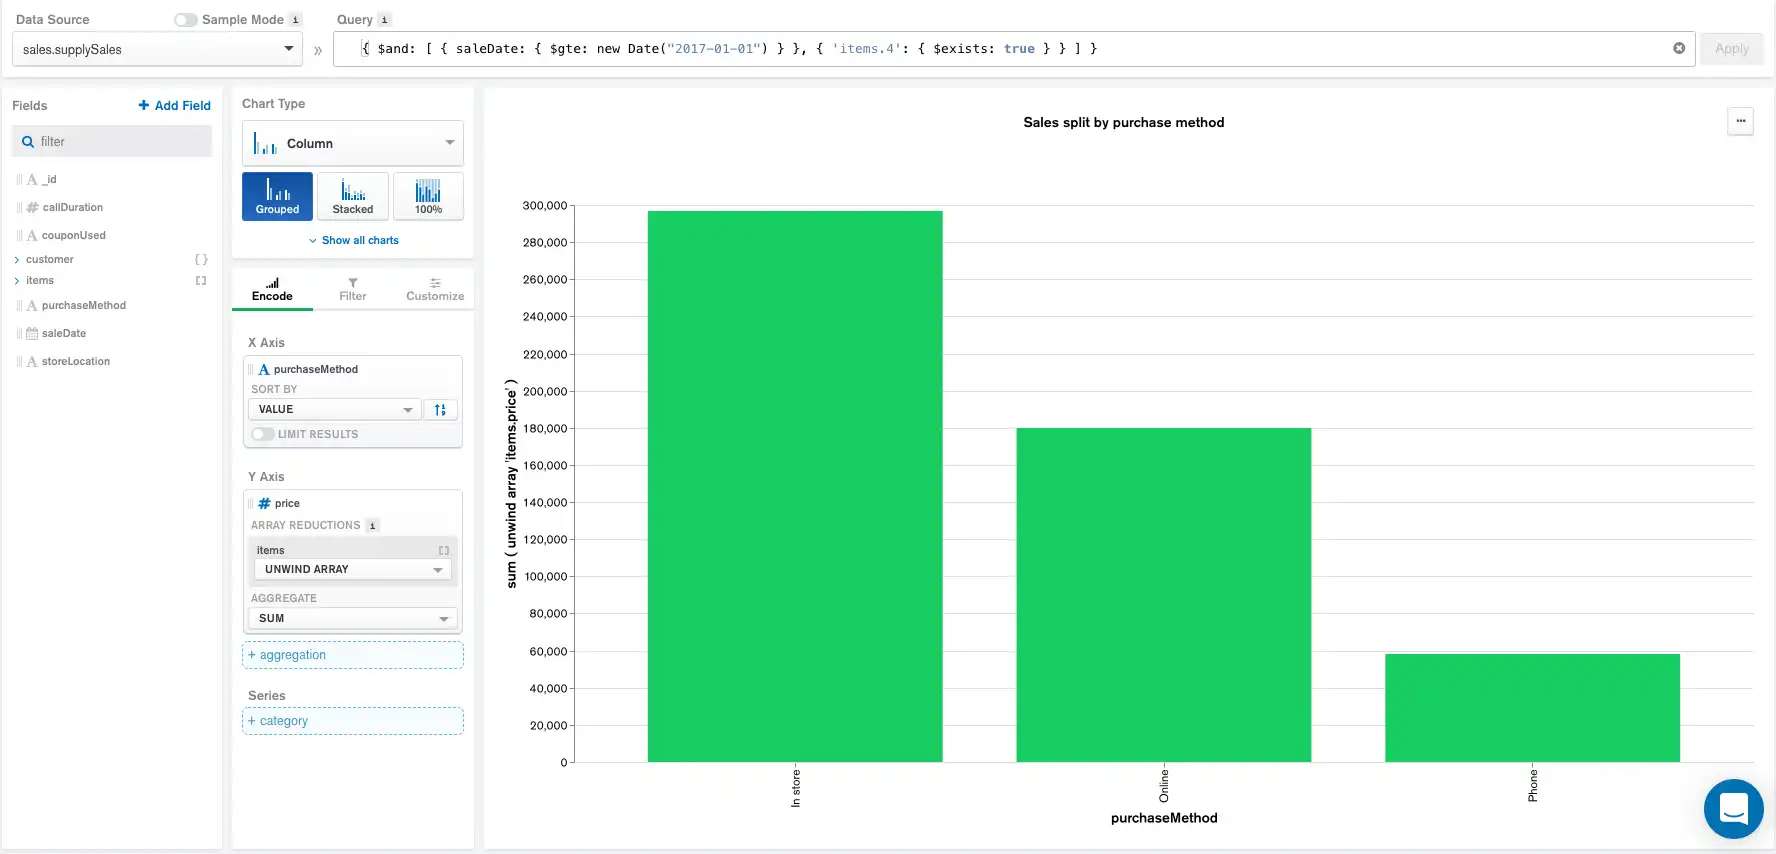Click Show all charts link
The height and width of the screenshot is (854, 1776).
click(x=354, y=241)
